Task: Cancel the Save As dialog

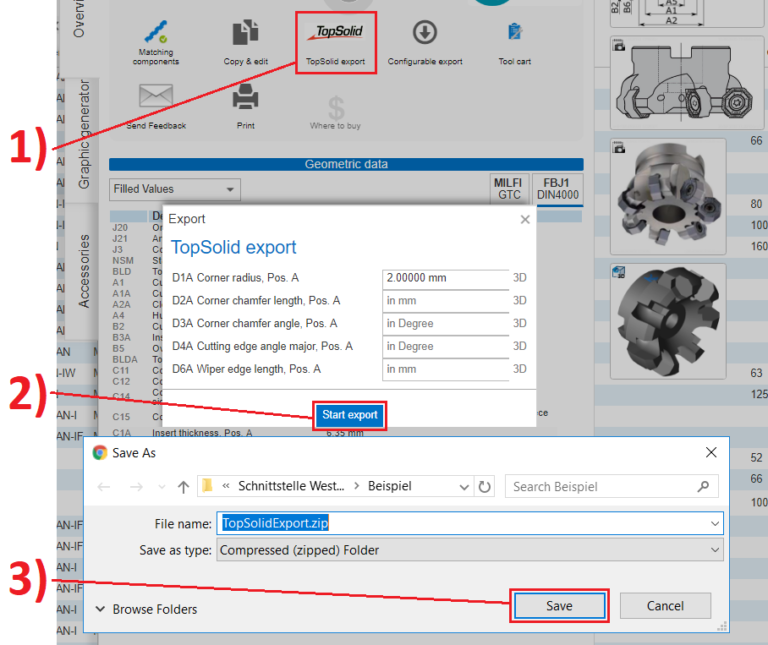Action: click(665, 606)
